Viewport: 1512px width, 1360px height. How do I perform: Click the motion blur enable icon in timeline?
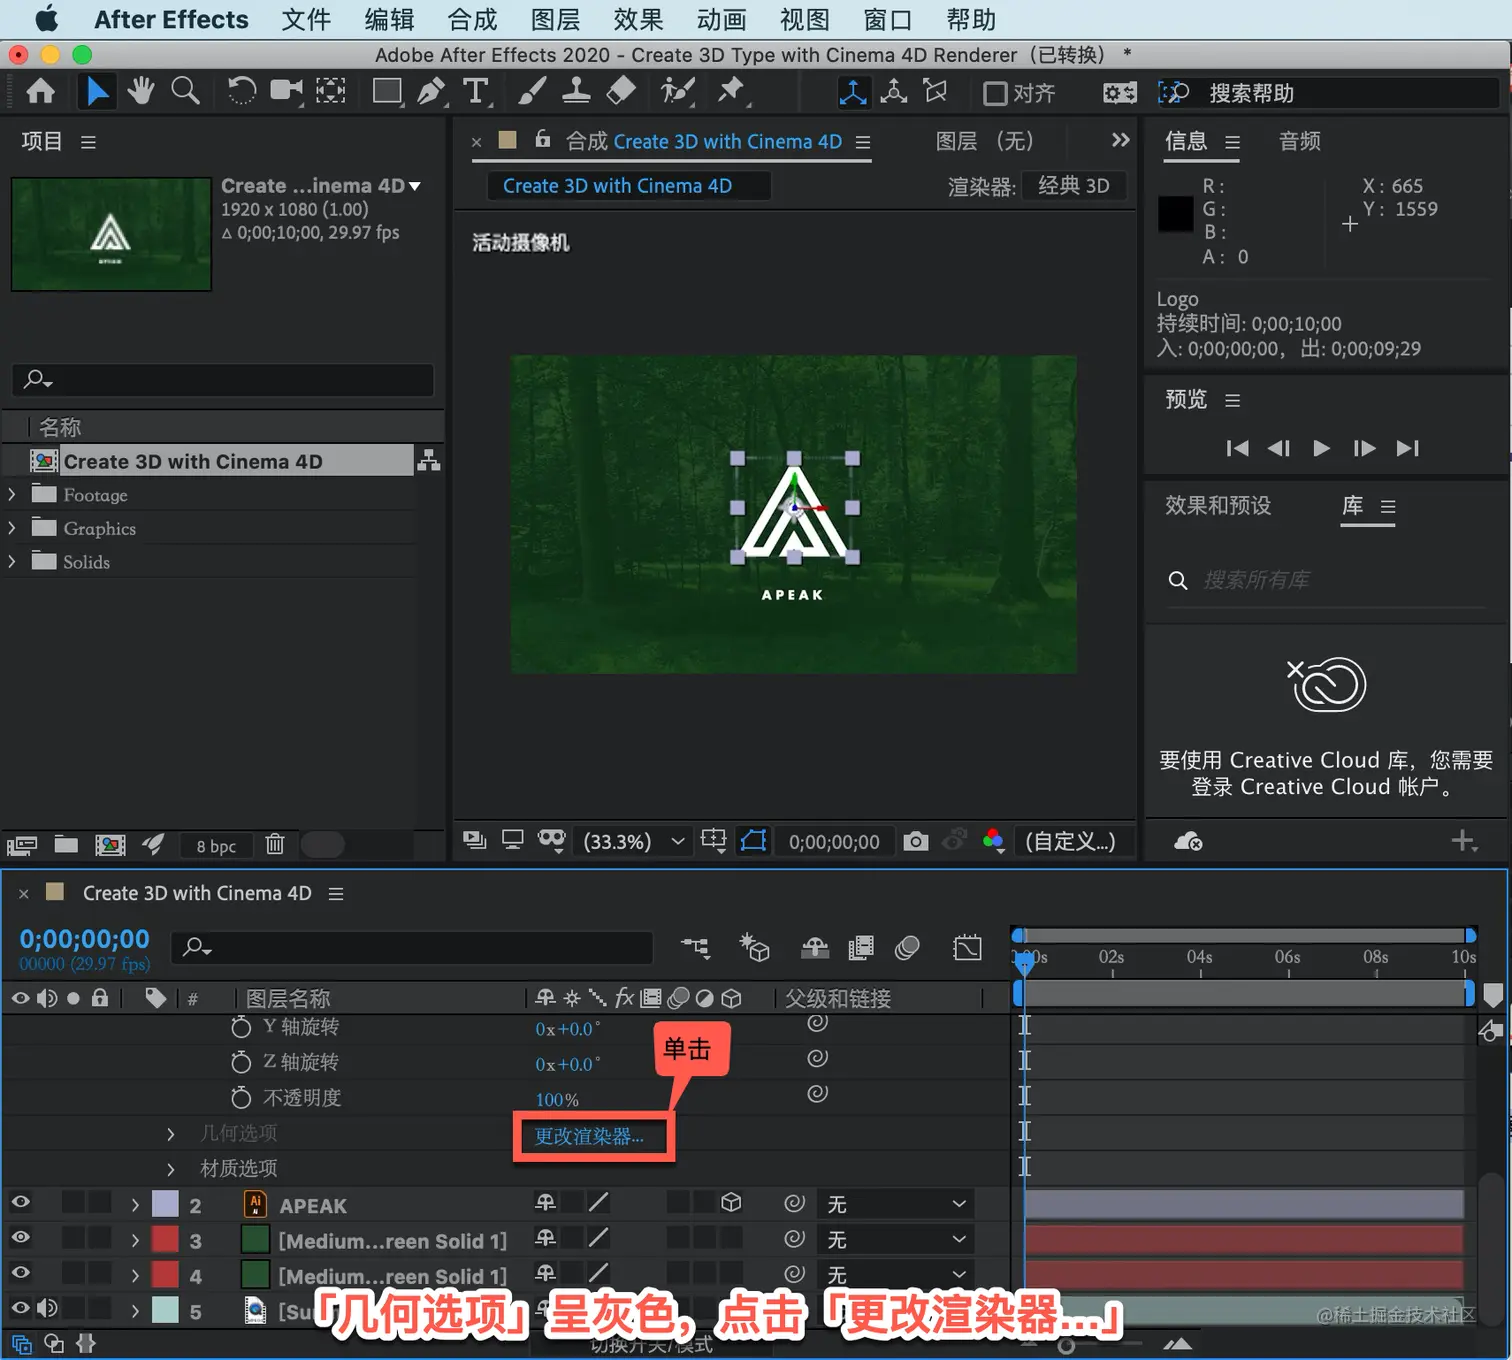[907, 947]
